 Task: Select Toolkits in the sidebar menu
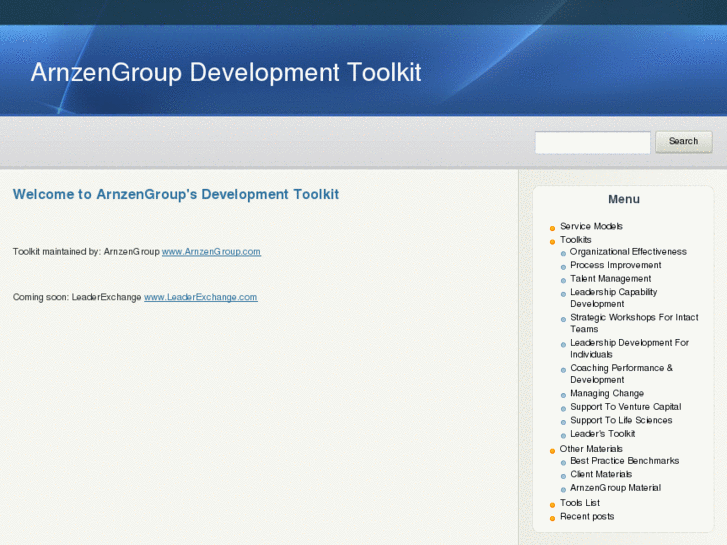tap(575, 240)
